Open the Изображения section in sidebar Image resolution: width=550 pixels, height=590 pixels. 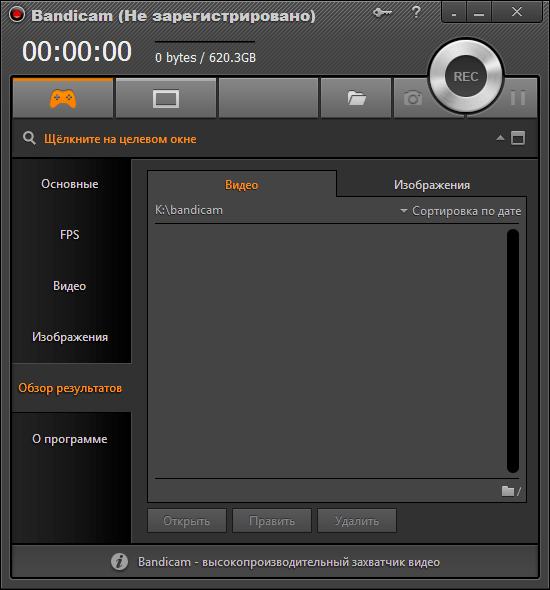click(x=70, y=337)
